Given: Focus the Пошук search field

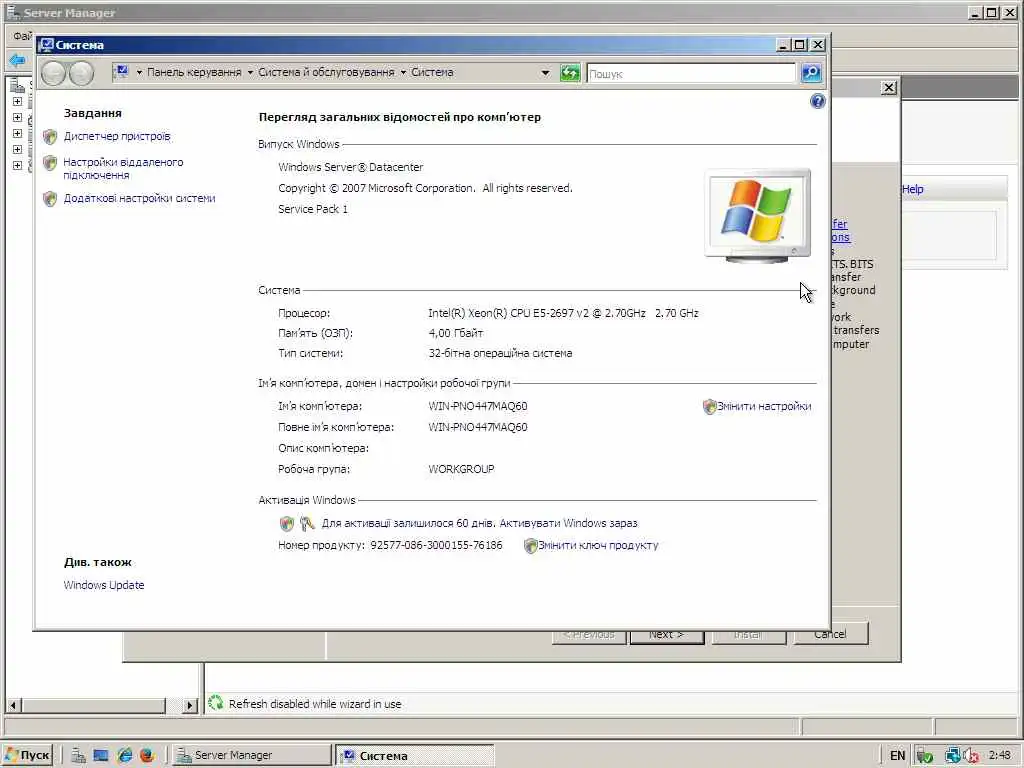Looking at the screenshot, I should (x=691, y=74).
